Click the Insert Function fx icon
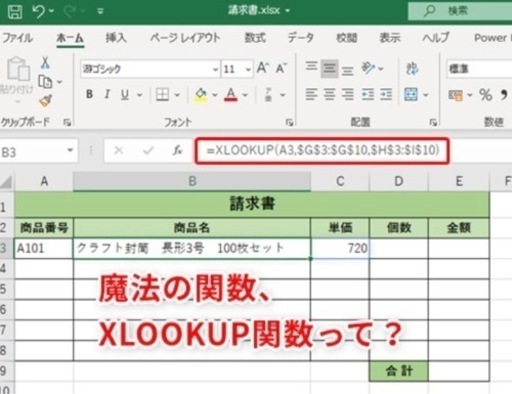This screenshot has width=512, height=394. point(178,151)
